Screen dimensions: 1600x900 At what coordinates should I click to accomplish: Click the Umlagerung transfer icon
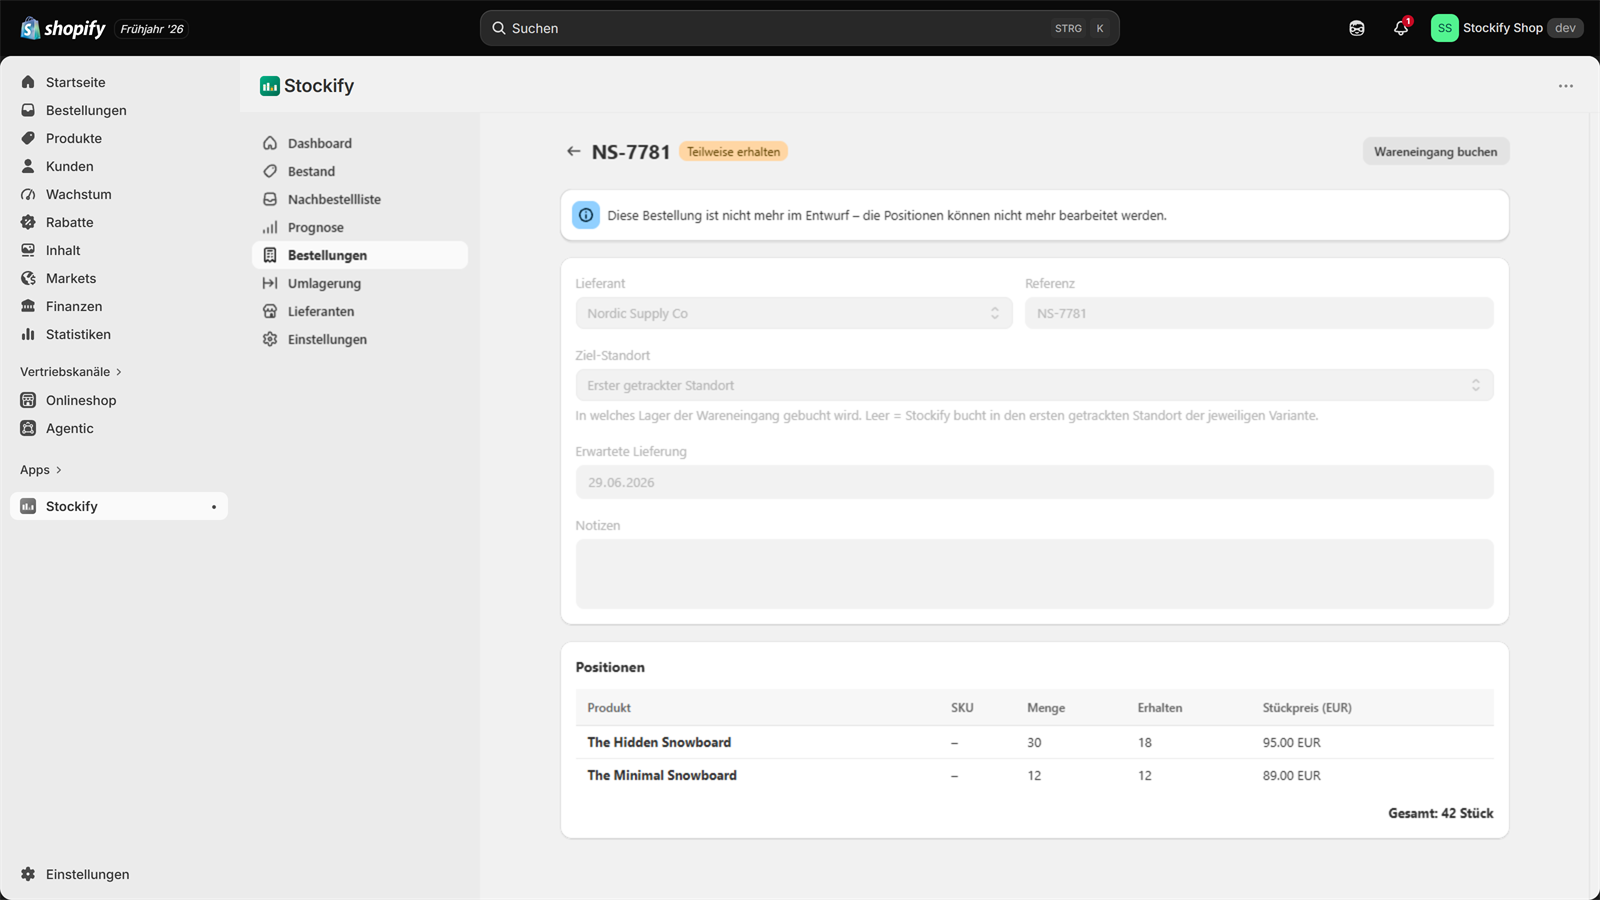click(270, 283)
